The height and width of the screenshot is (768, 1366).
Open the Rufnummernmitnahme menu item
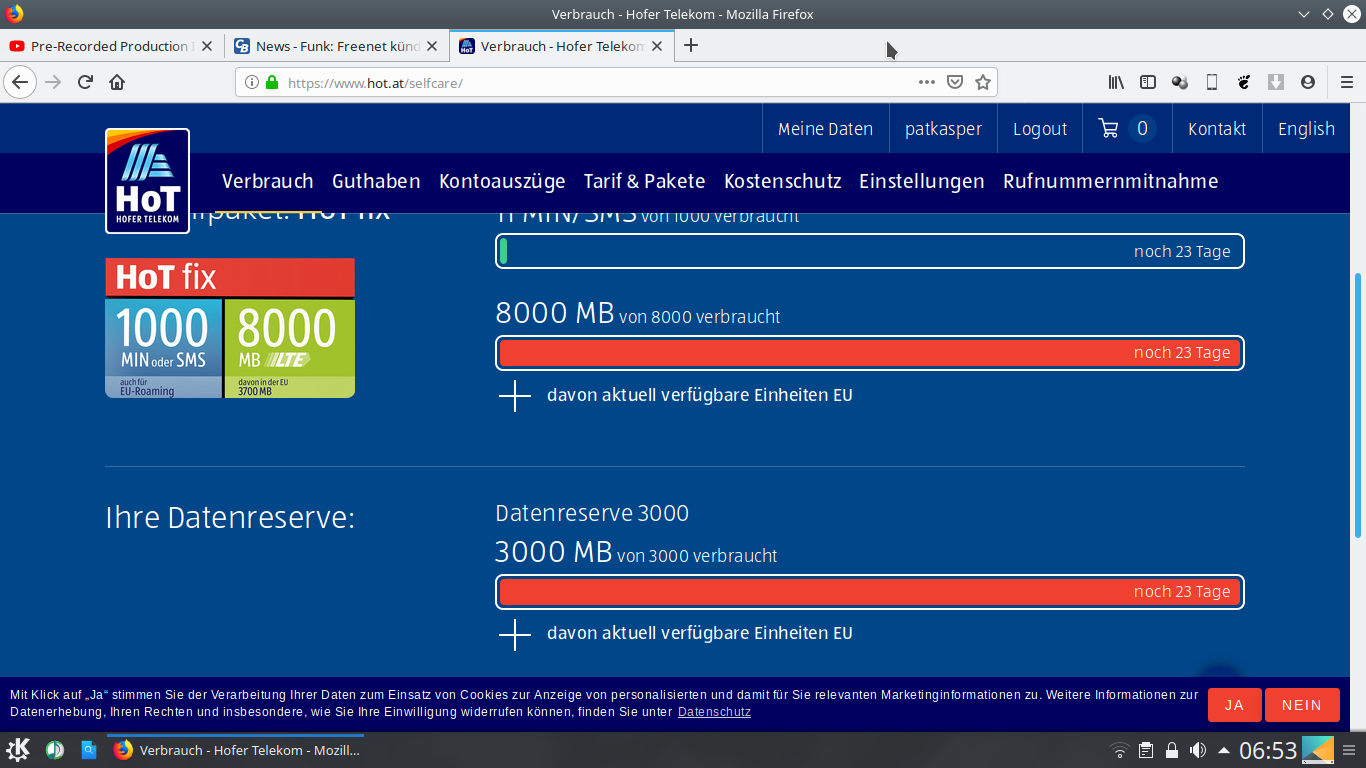pos(1111,181)
